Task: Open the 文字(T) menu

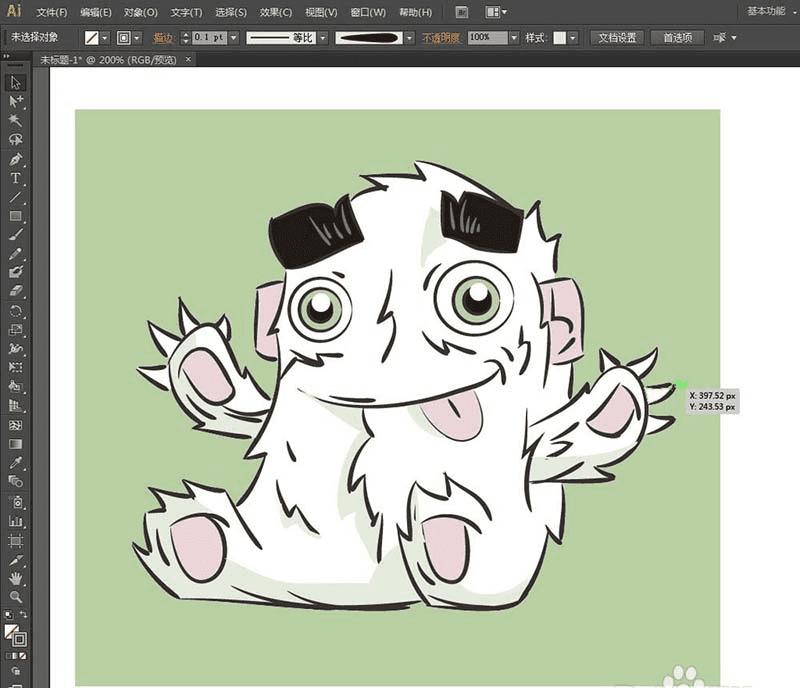Action: 186,12
